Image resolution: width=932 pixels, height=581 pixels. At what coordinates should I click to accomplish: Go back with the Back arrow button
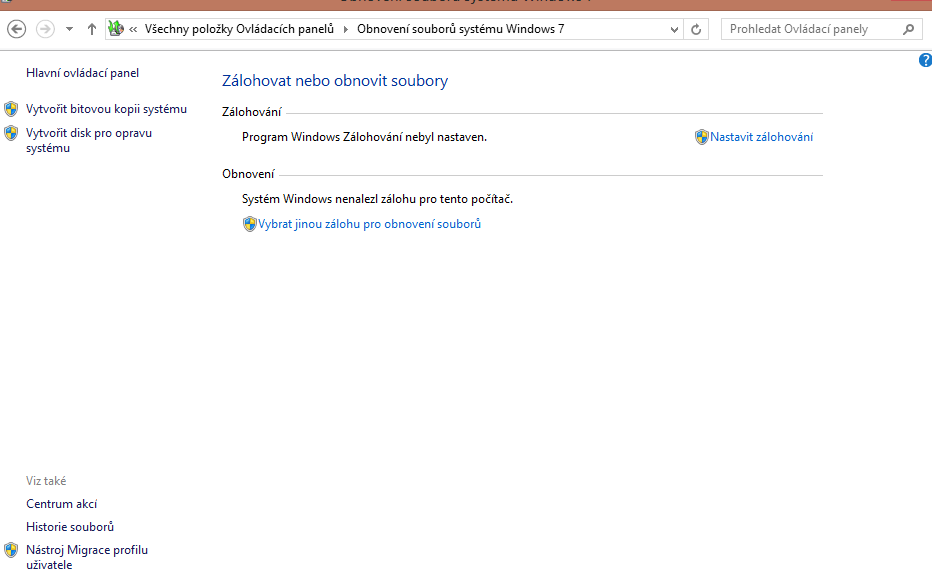17,29
